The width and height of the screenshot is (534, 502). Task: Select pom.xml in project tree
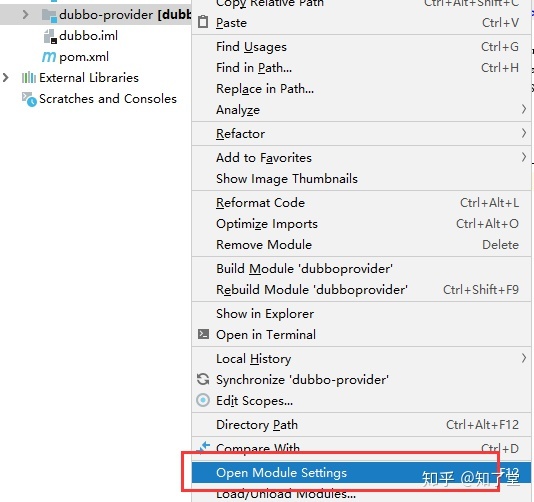click(84, 57)
